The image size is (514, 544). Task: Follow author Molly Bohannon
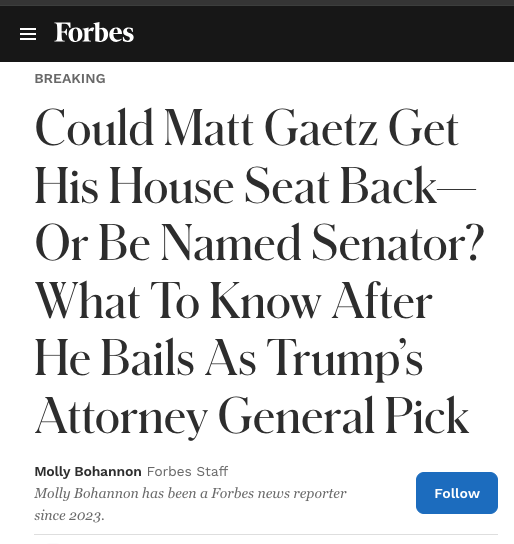click(457, 493)
